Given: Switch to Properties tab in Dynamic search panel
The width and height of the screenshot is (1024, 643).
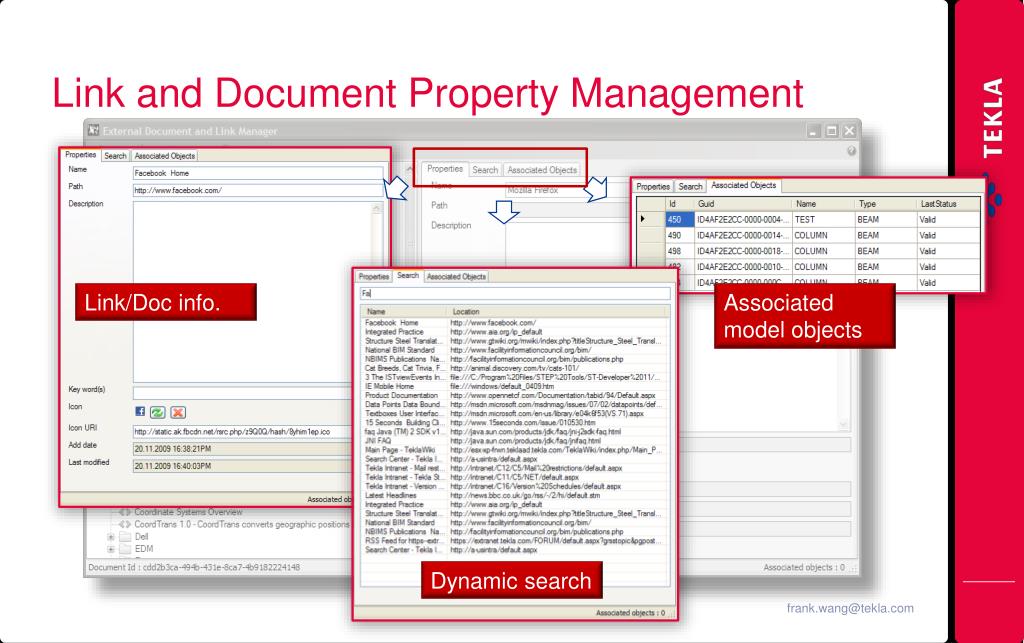Looking at the screenshot, I should point(374,277).
